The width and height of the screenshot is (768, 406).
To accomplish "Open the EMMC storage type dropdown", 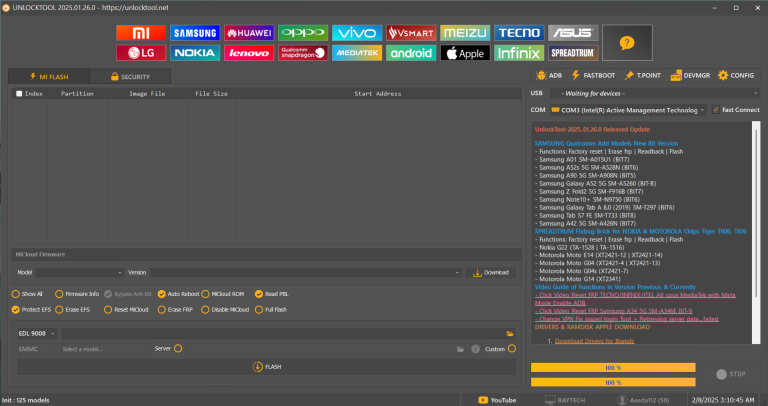I will (37, 349).
